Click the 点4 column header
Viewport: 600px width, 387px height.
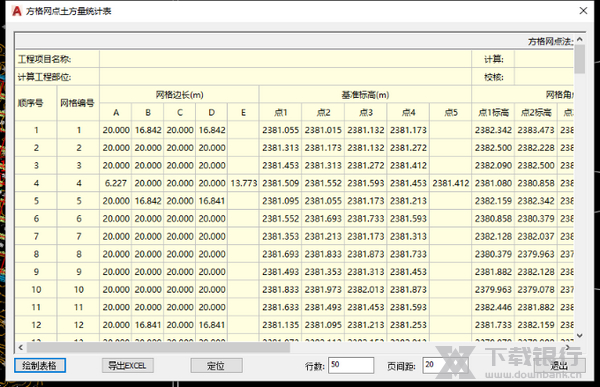click(408, 113)
